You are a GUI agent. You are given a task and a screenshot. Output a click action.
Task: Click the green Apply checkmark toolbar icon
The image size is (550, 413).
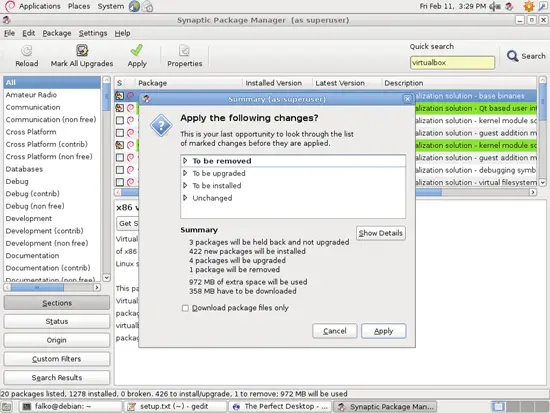coord(136,50)
